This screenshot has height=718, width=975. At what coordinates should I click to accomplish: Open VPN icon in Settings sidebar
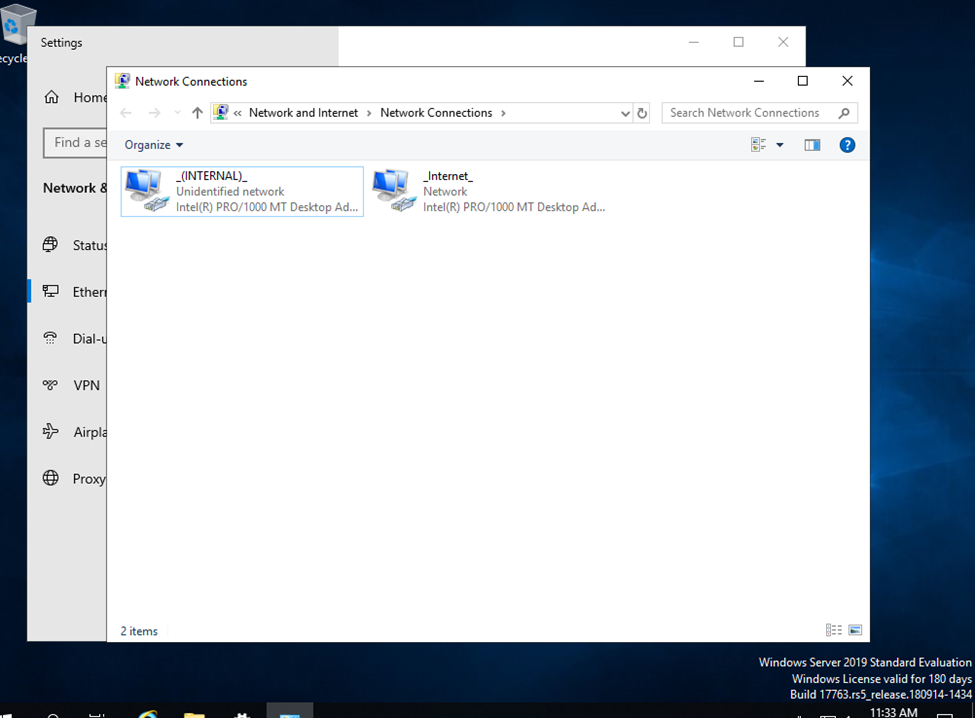(50, 385)
